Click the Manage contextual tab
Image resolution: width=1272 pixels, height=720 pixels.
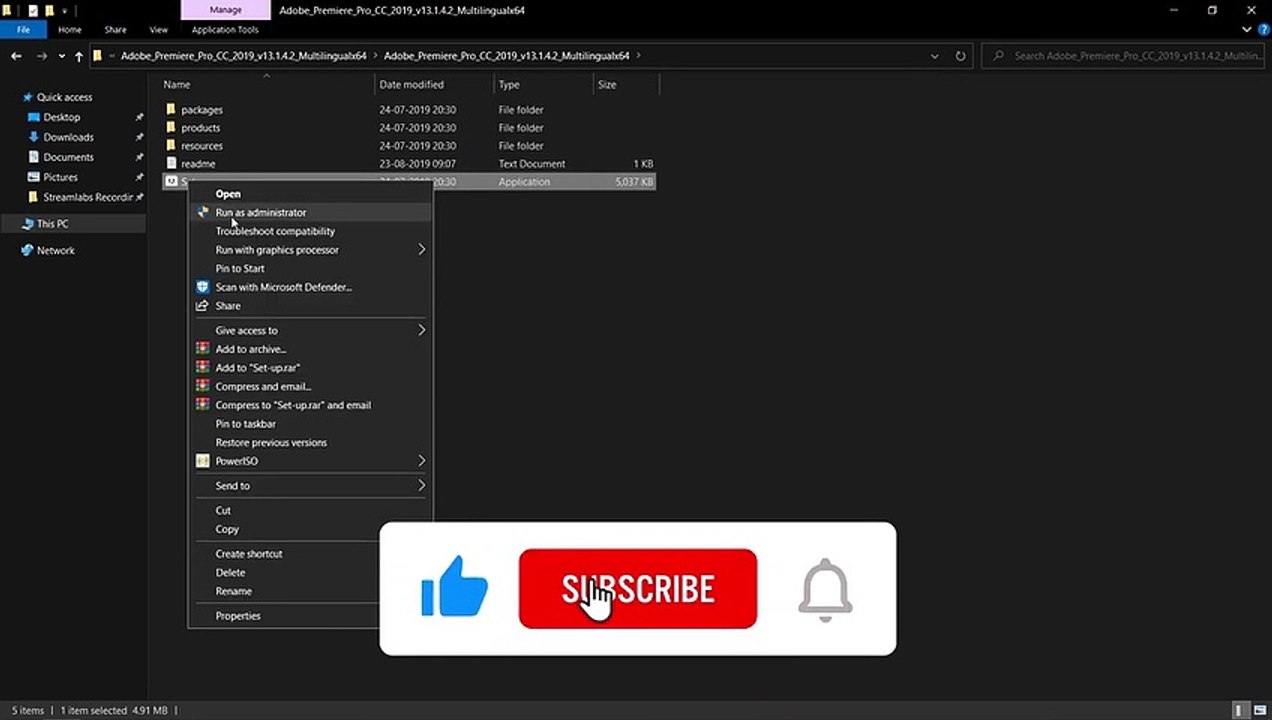[x=225, y=10]
